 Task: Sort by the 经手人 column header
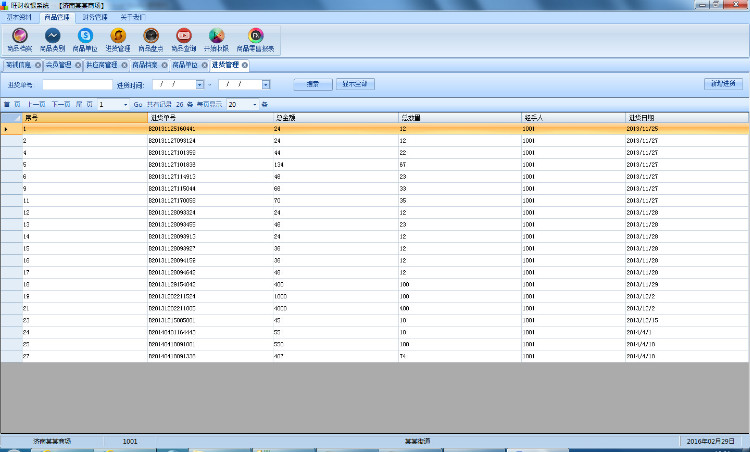point(574,118)
